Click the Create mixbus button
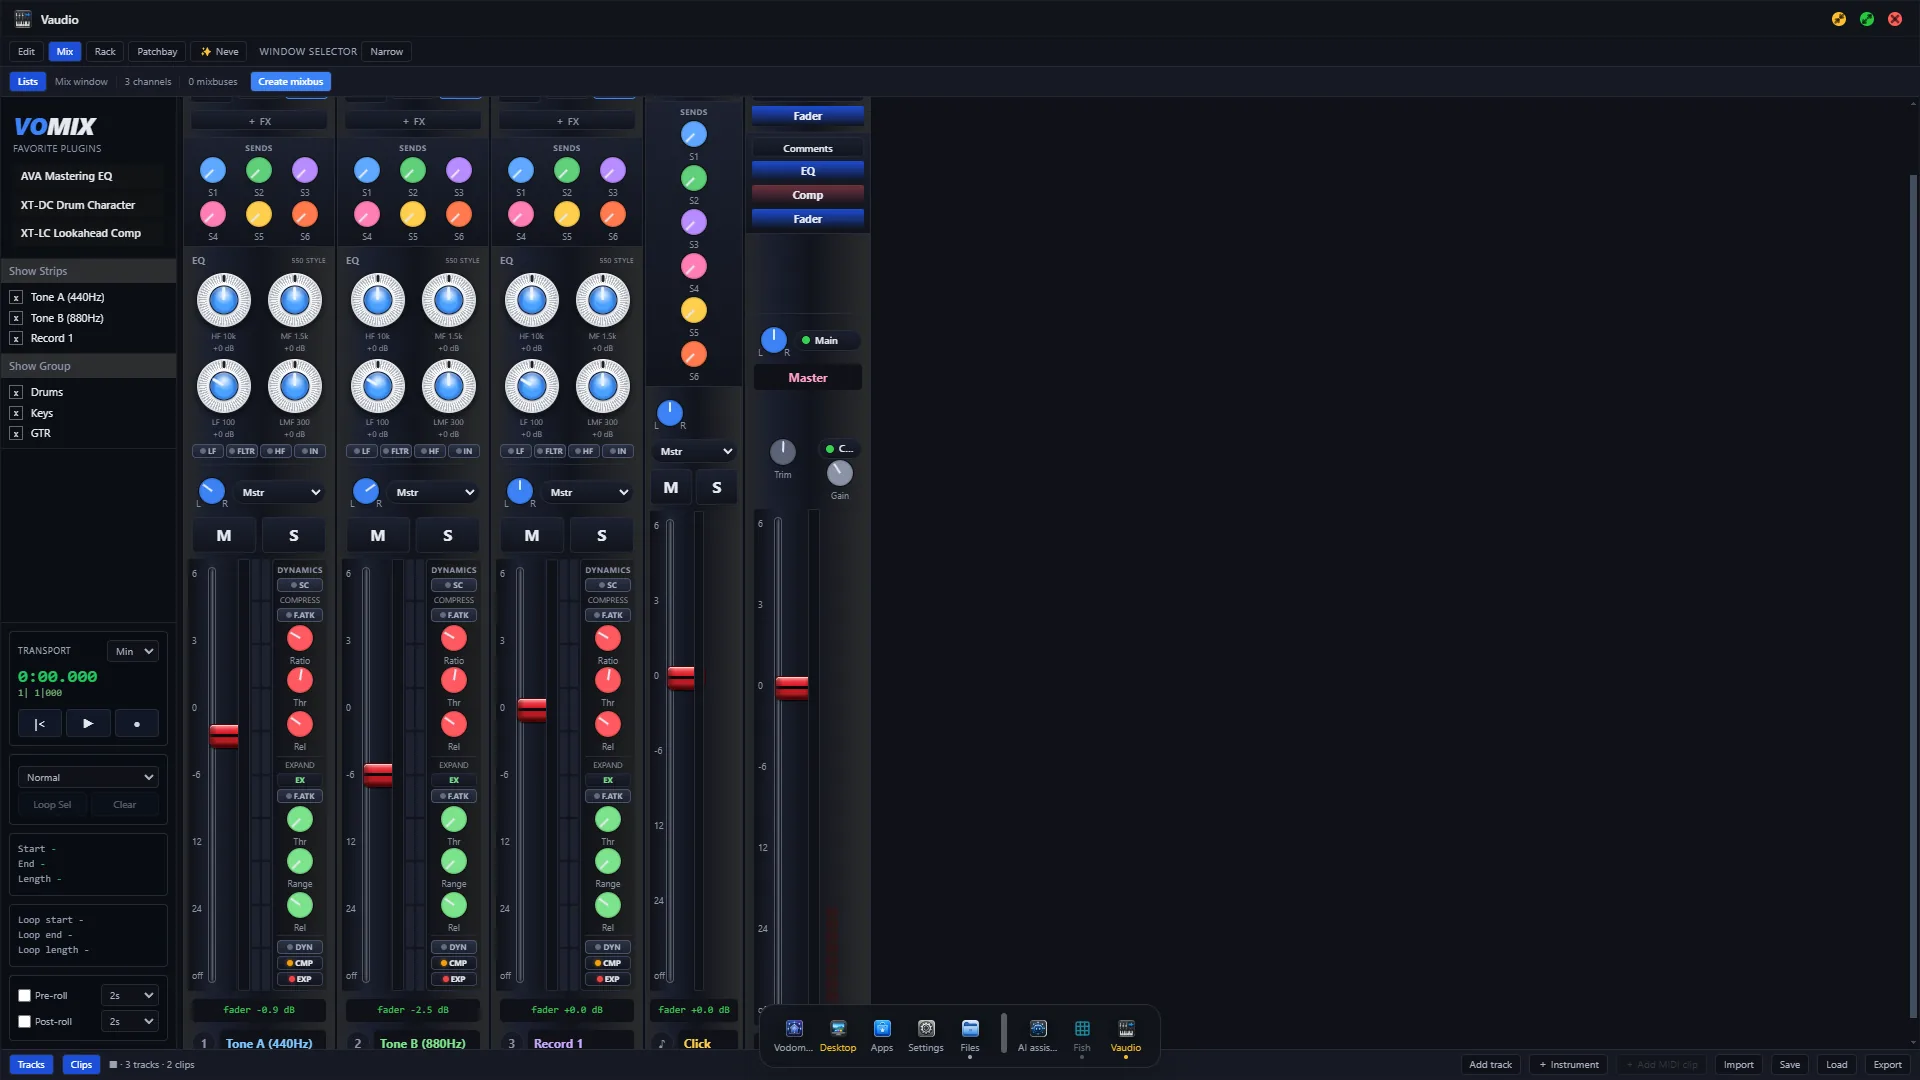 (x=290, y=82)
